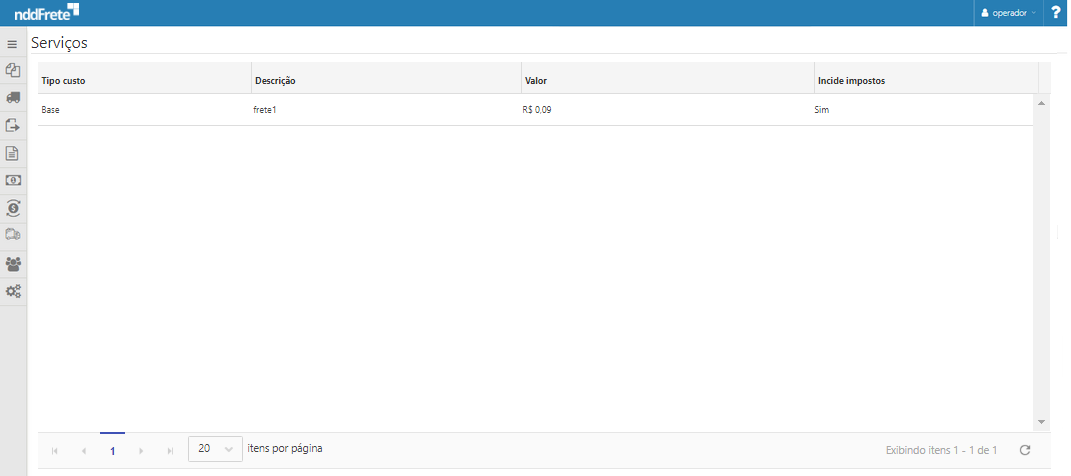Click the grid scrollbar down arrow
The image size is (1071, 476).
point(1042,423)
